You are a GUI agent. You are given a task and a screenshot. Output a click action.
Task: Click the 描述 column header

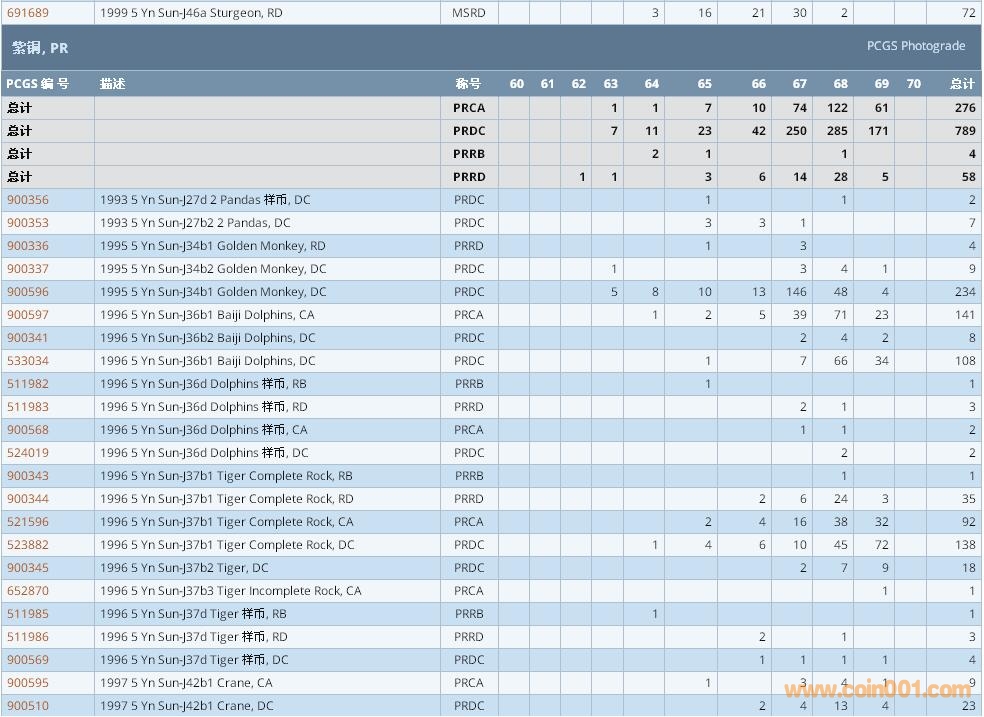(x=113, y=84)
